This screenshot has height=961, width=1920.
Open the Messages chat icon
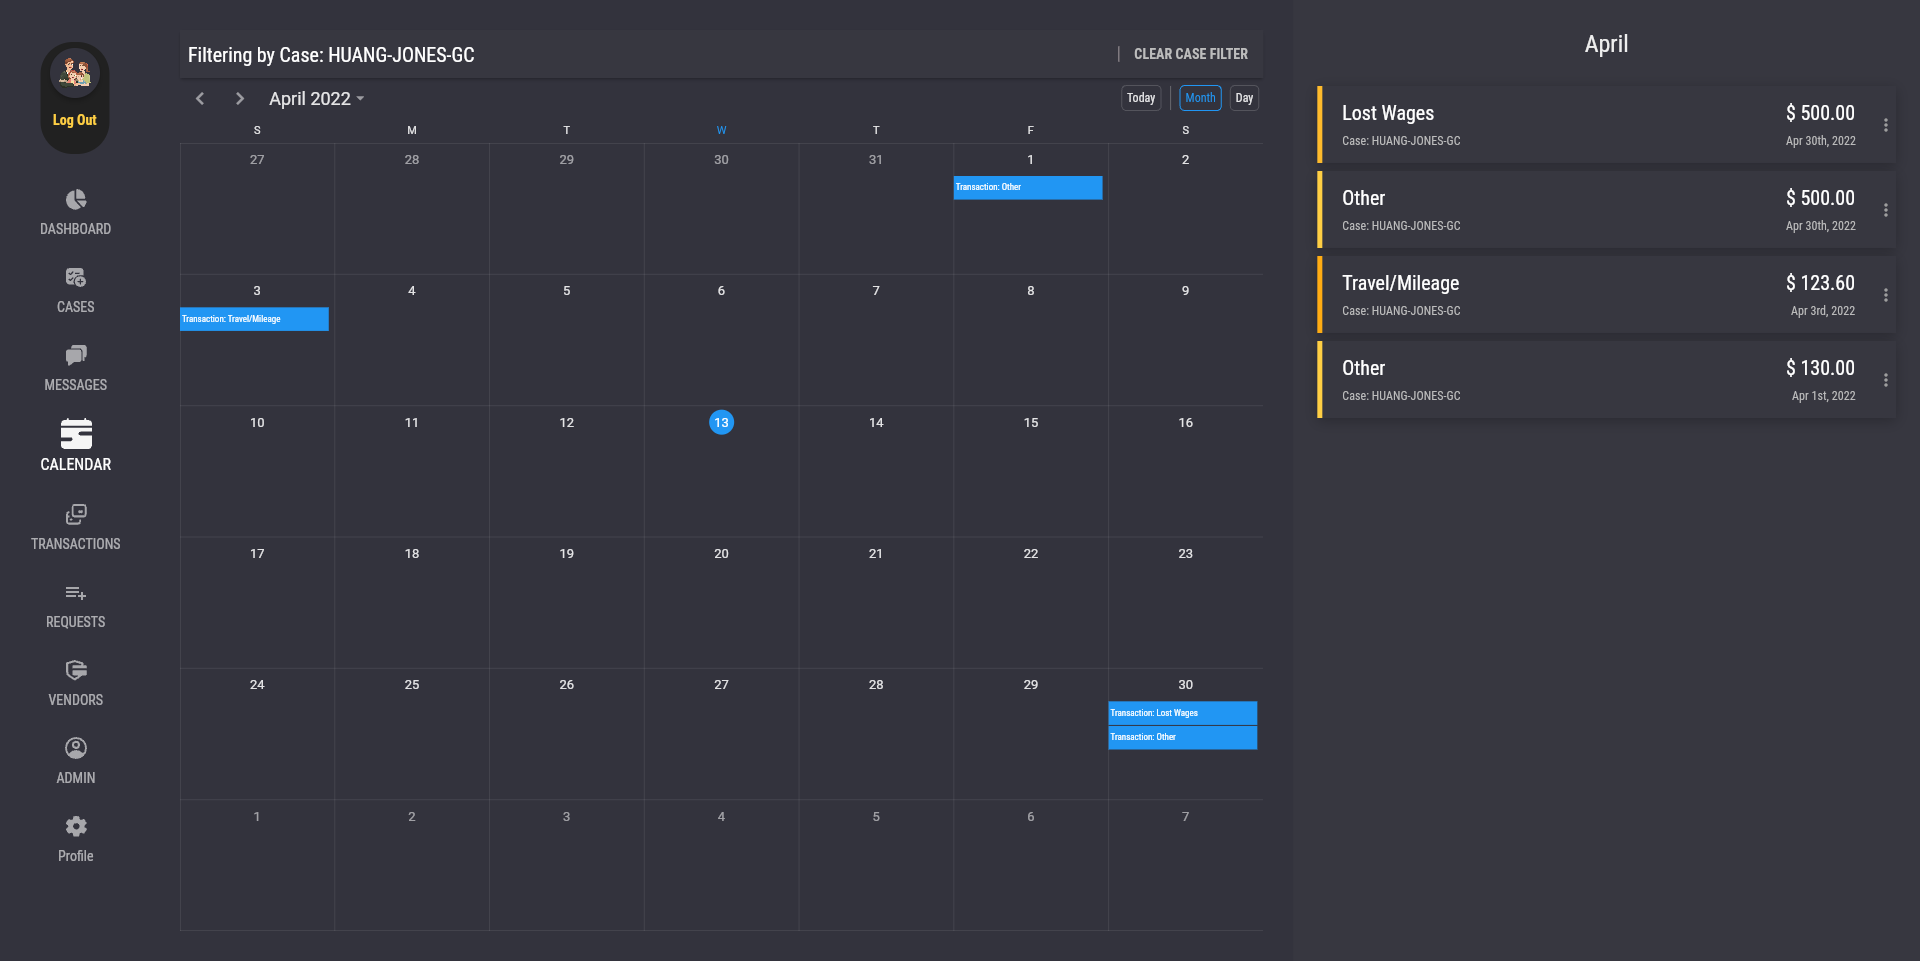click(x=76, y=356)
